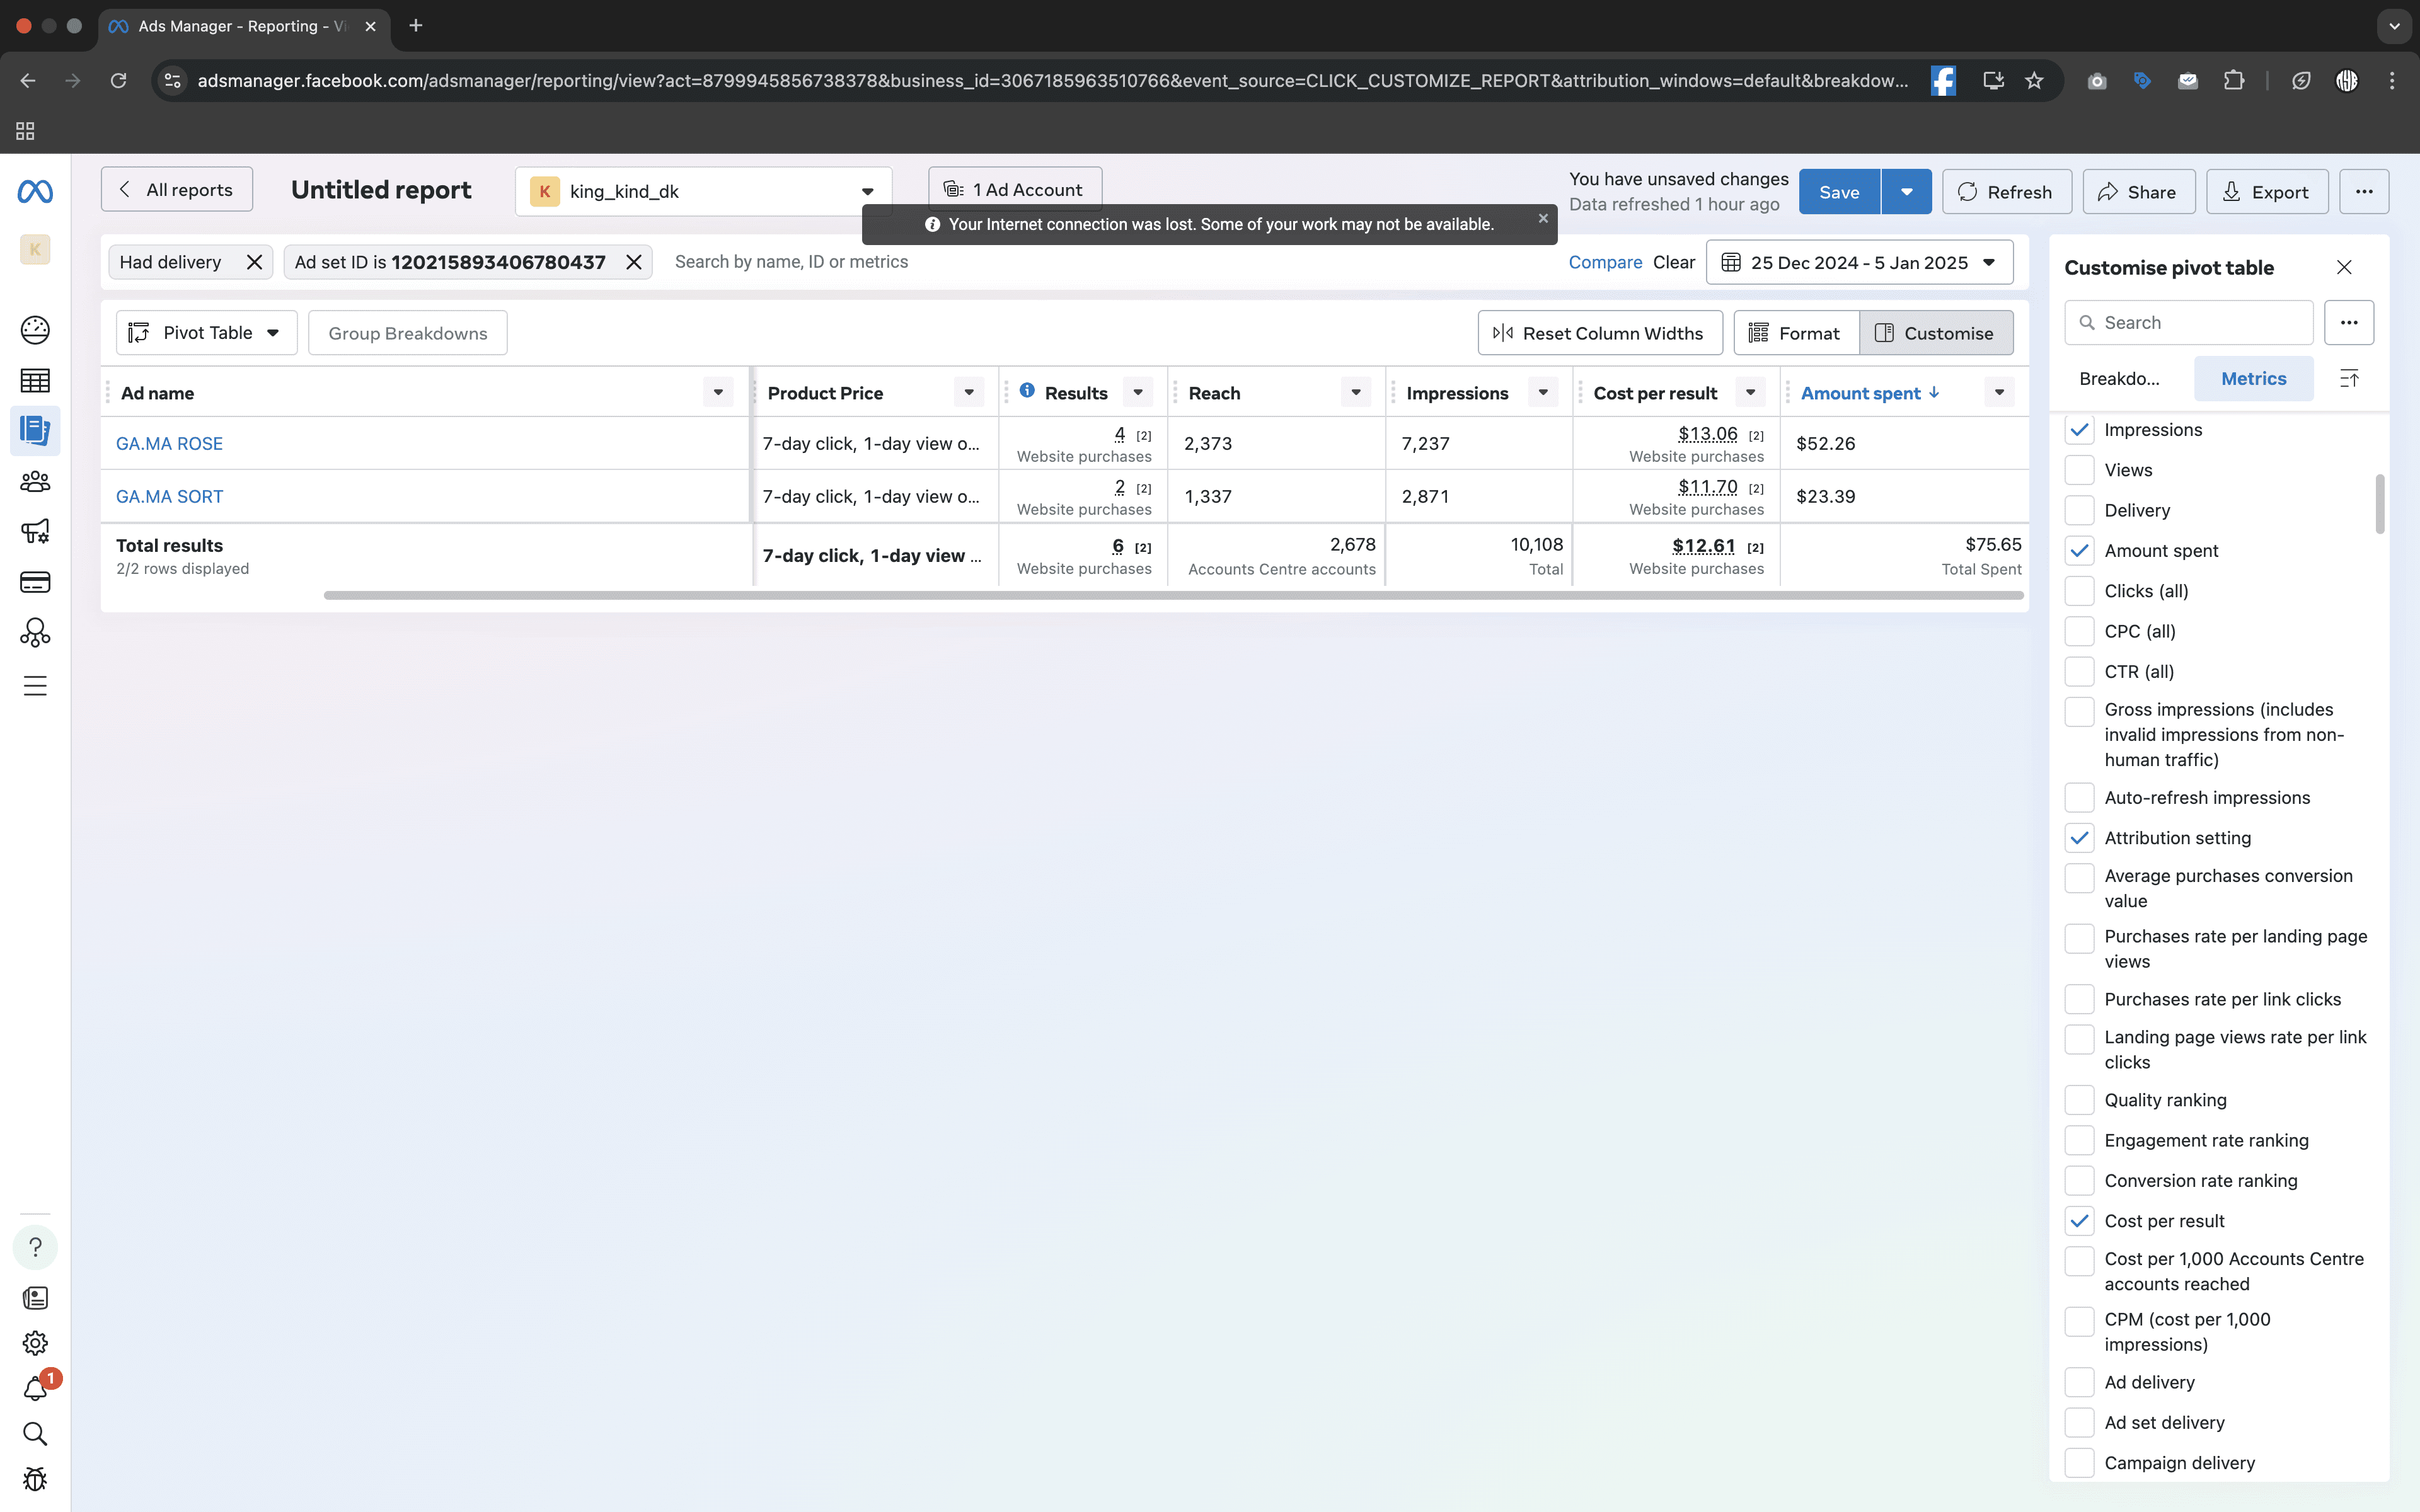
Task: Open the date range 25 Dec 2024 picker
Action: [1859, 262]
